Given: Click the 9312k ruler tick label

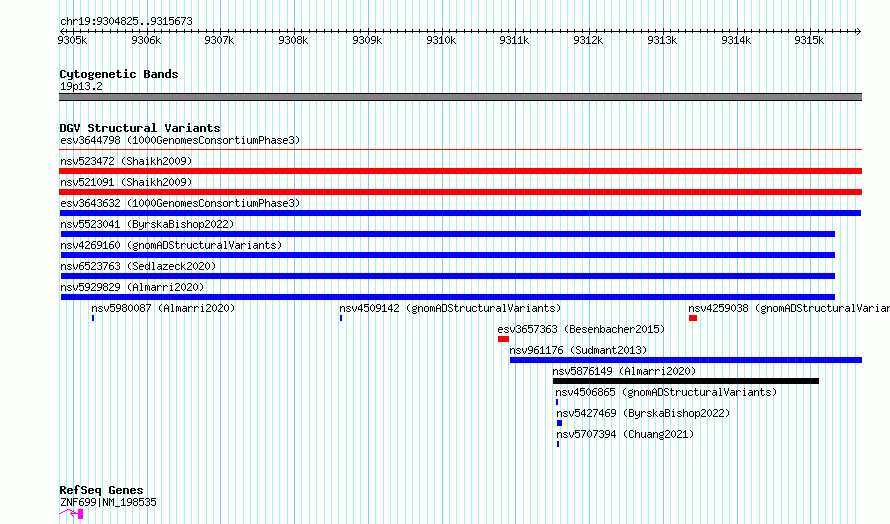Looking at the screenshot, I should click(x=588, y=40).
